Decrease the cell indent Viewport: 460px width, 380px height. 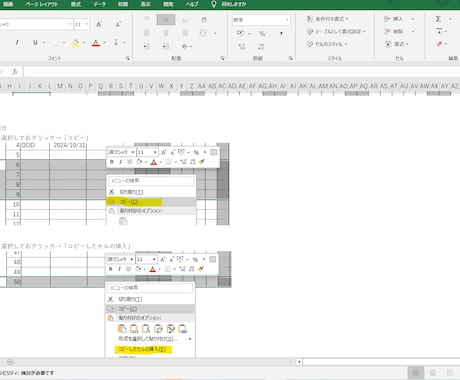(x=146, y=46)
